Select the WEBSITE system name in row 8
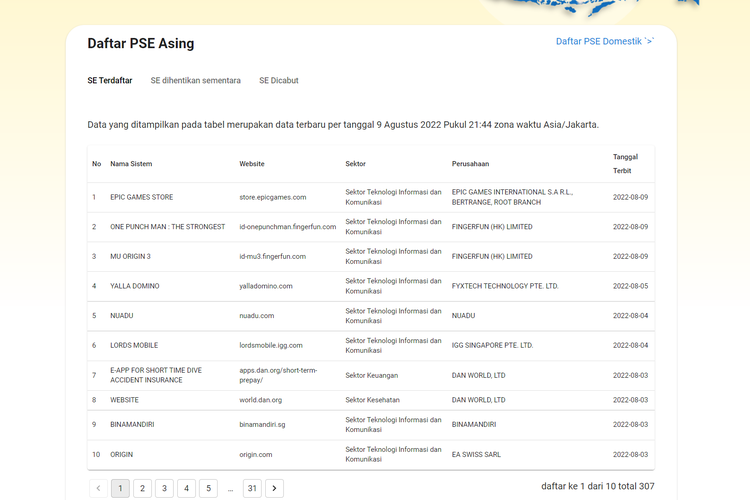The height and width of the screenshot is (500, 750). (124, 400)
